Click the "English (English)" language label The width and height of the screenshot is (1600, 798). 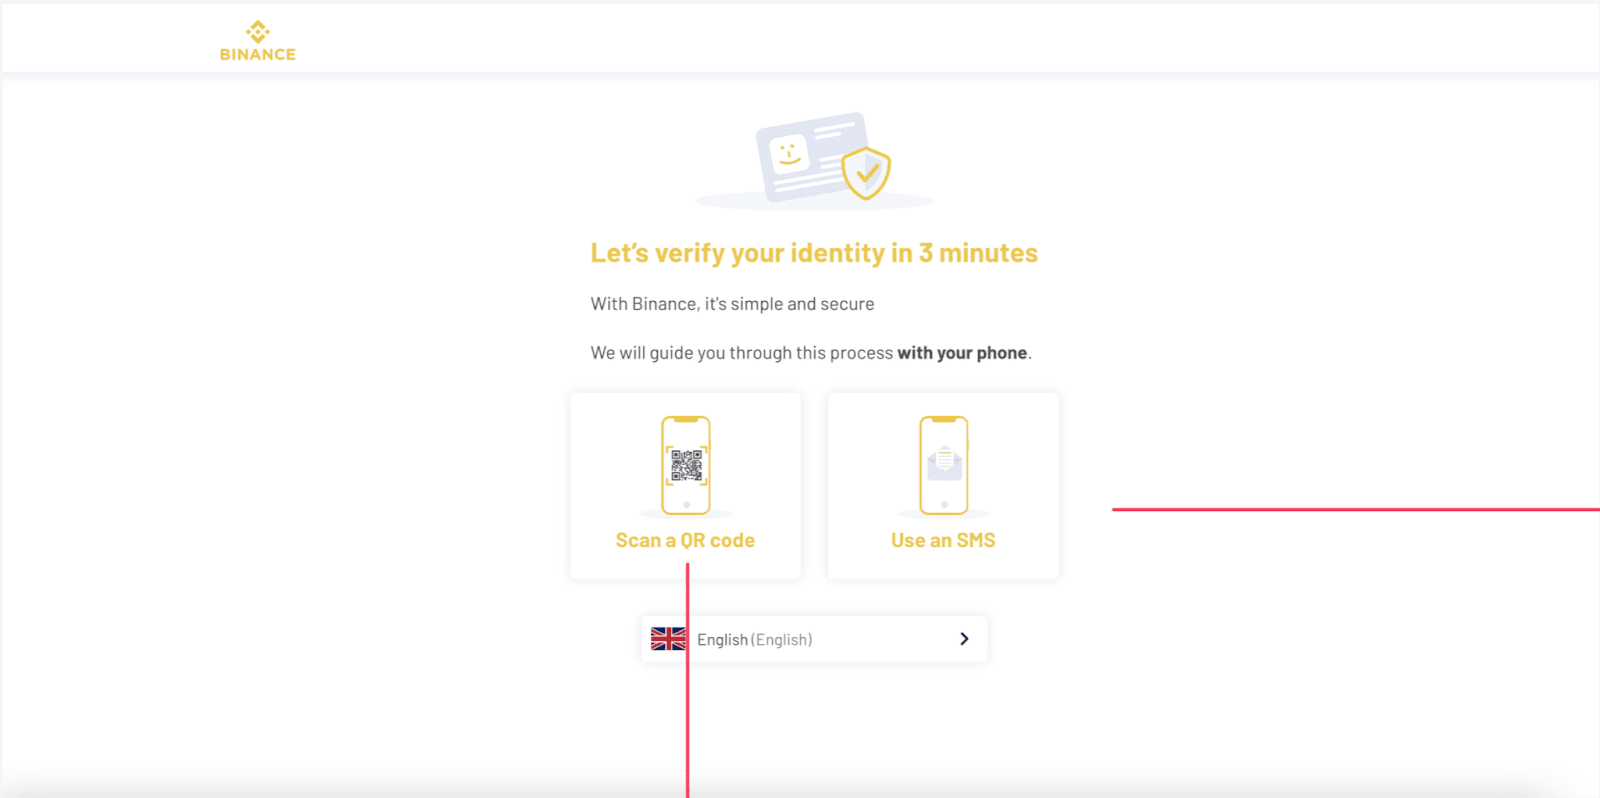(754, 640)
